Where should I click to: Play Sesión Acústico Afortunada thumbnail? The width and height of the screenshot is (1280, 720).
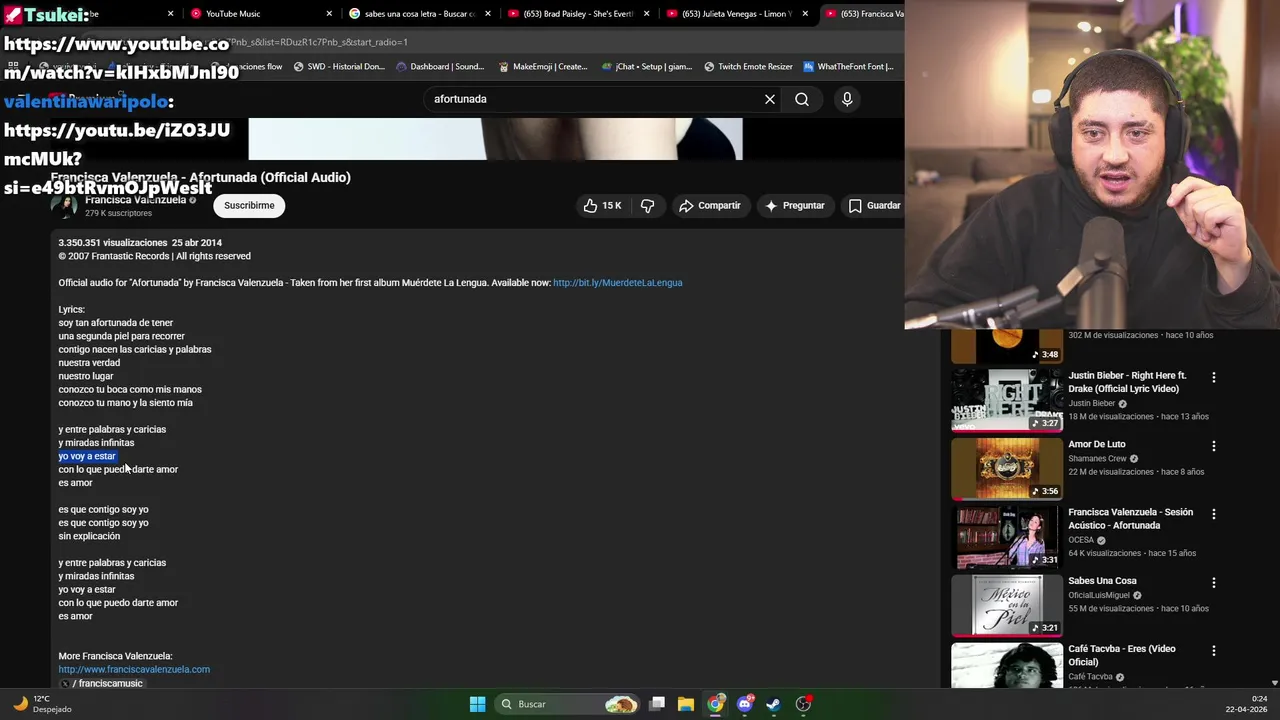click(x=1006, y=536)
